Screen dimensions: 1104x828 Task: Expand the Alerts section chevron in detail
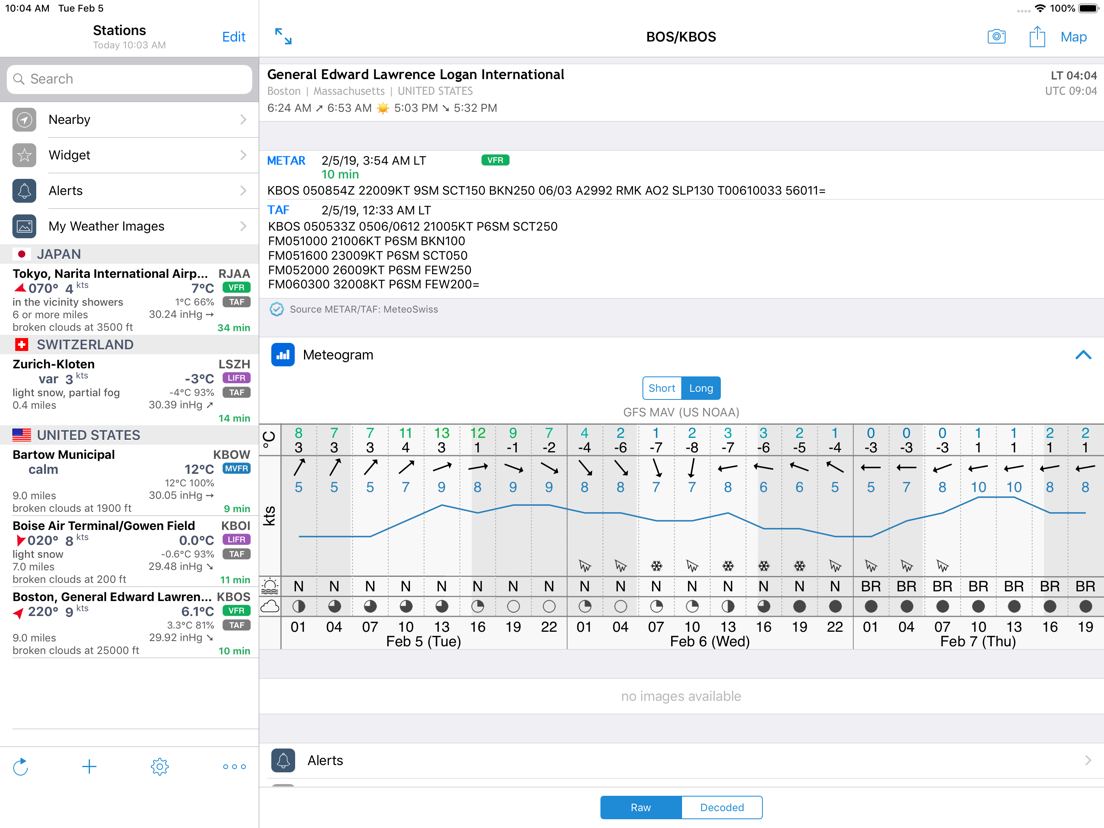tap(1088, 760)
